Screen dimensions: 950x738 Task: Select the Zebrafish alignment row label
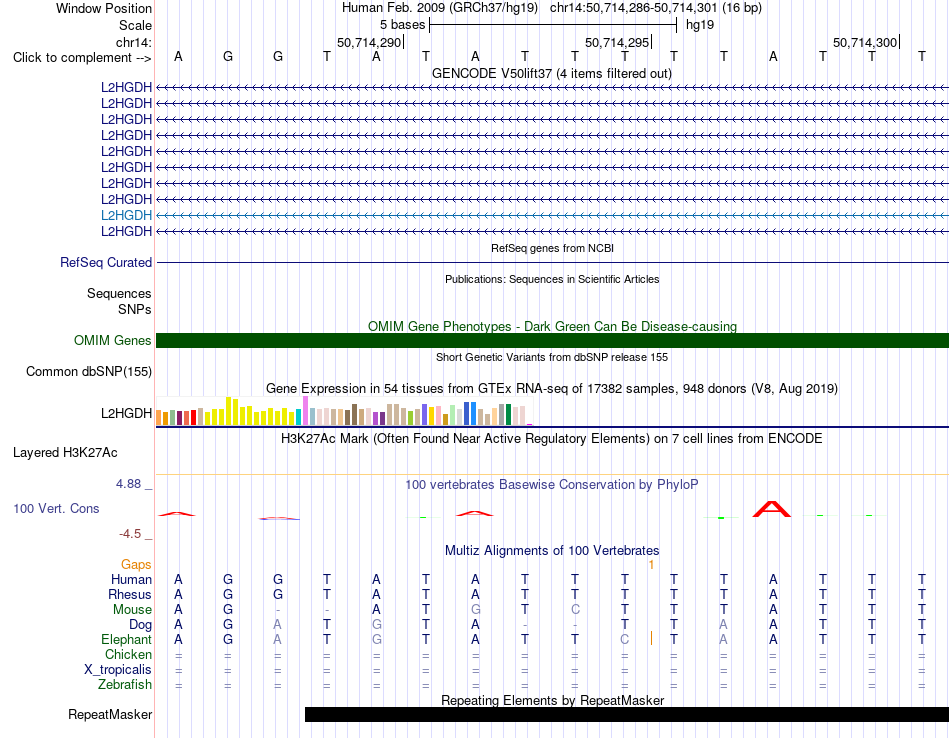click(x=125, y=685)
